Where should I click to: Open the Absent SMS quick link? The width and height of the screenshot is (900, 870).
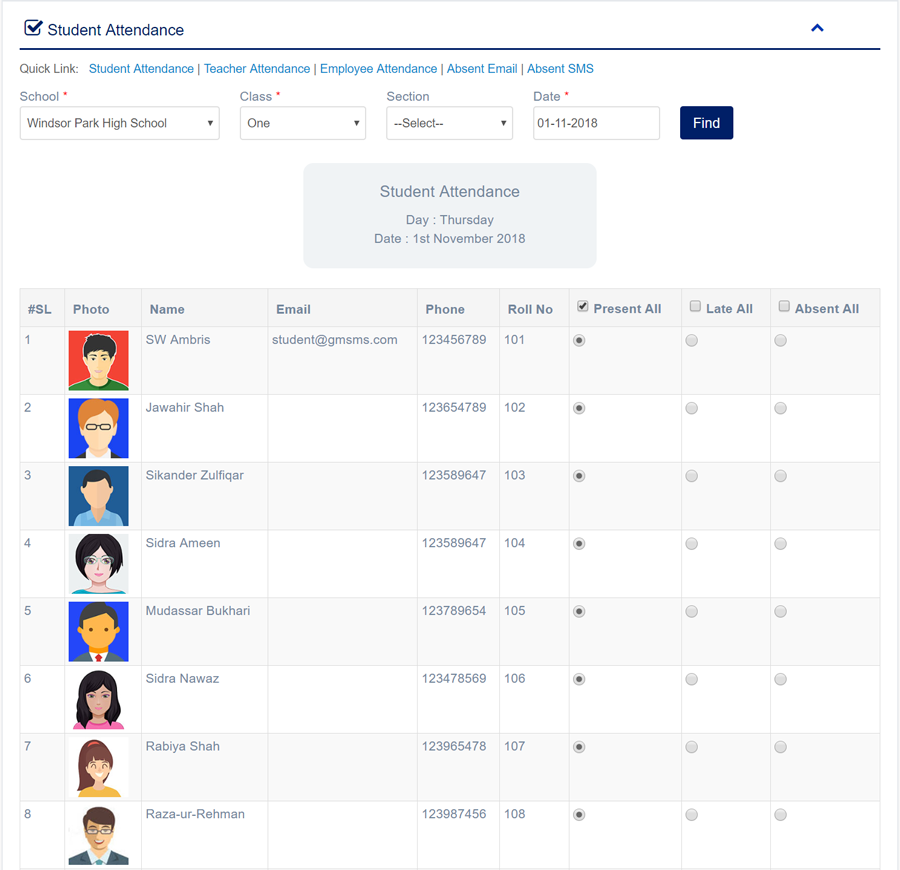[560, 69]
